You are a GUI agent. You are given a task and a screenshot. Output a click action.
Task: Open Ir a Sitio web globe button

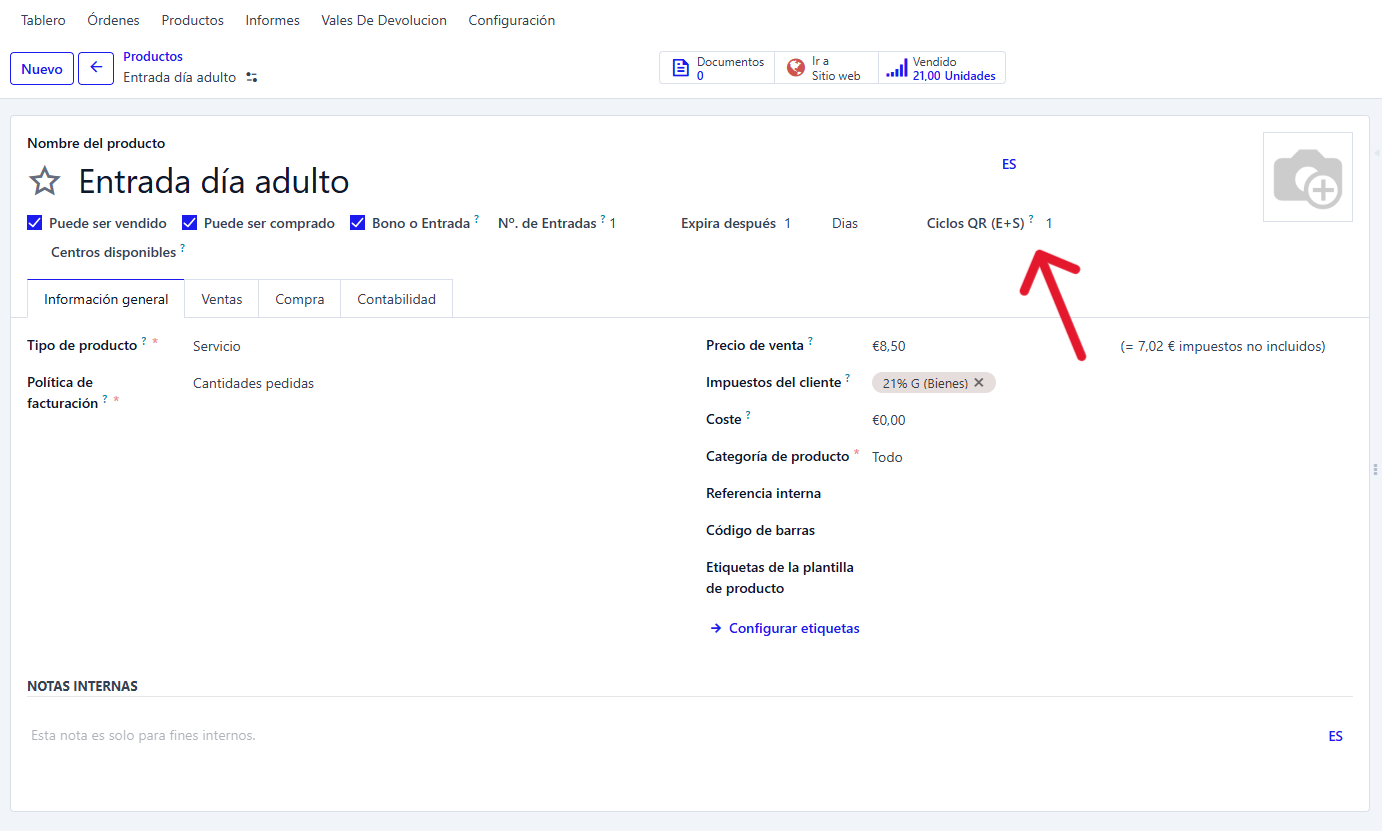tap(826, 68)
